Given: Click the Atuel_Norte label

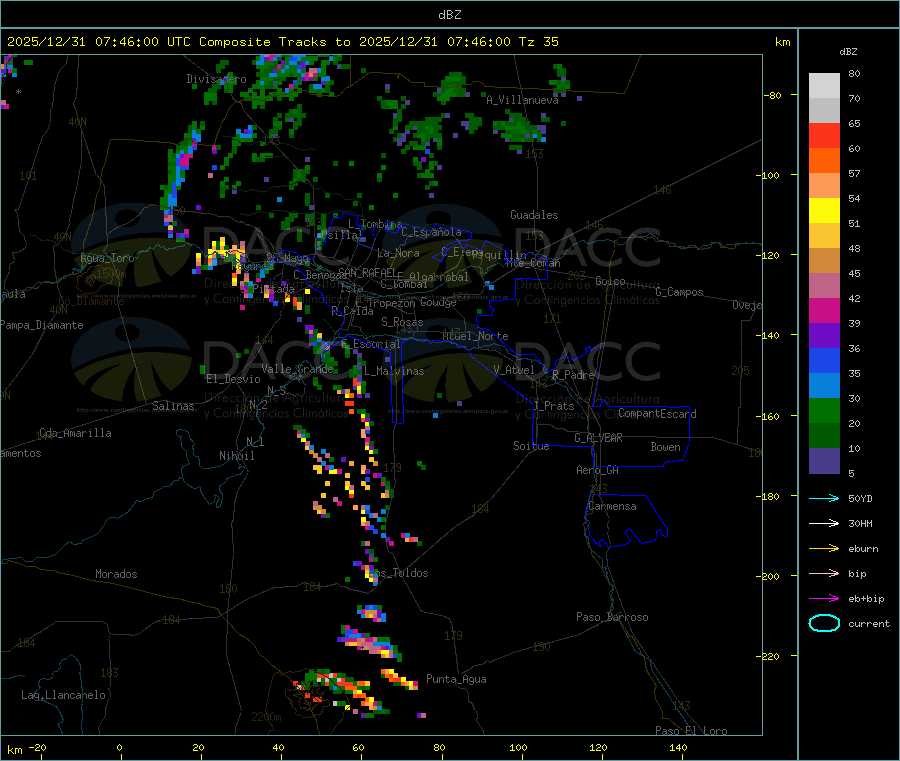Looking at the screenshot, I should click(475, 336).
